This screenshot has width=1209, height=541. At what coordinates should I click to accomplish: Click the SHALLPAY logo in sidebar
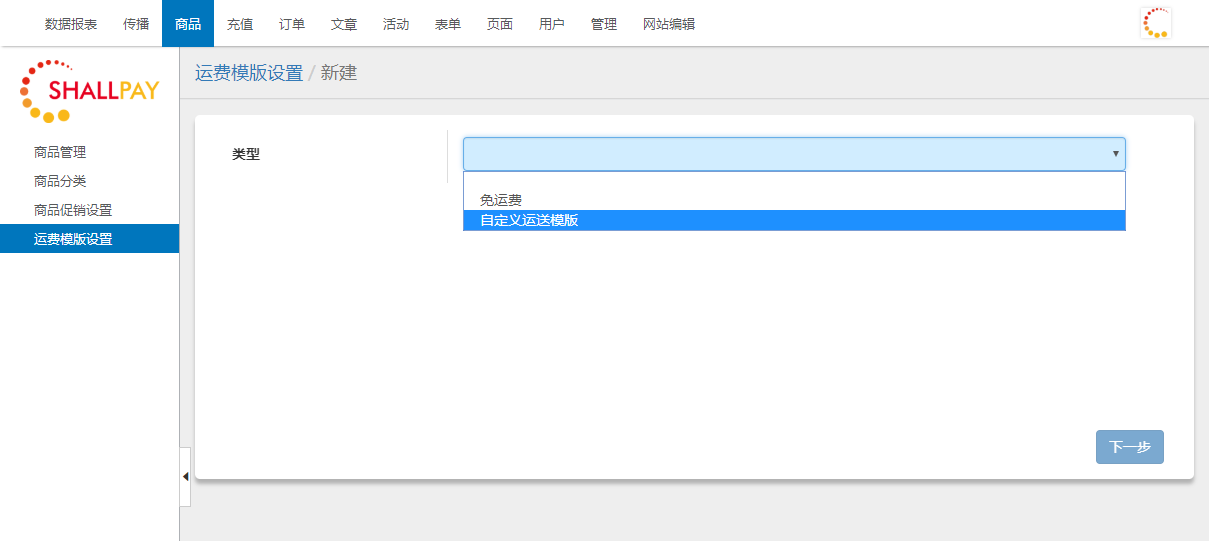click(89, 90)
